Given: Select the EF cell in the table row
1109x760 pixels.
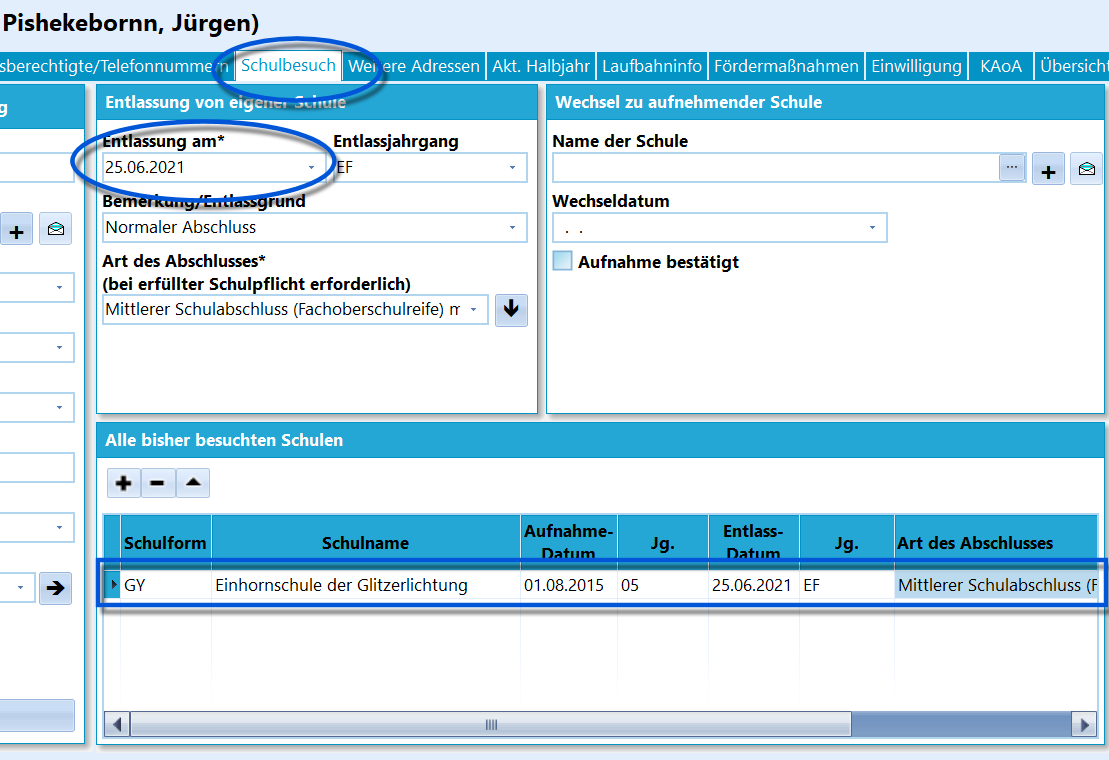Looking at the screenshot, I should 847,585.
